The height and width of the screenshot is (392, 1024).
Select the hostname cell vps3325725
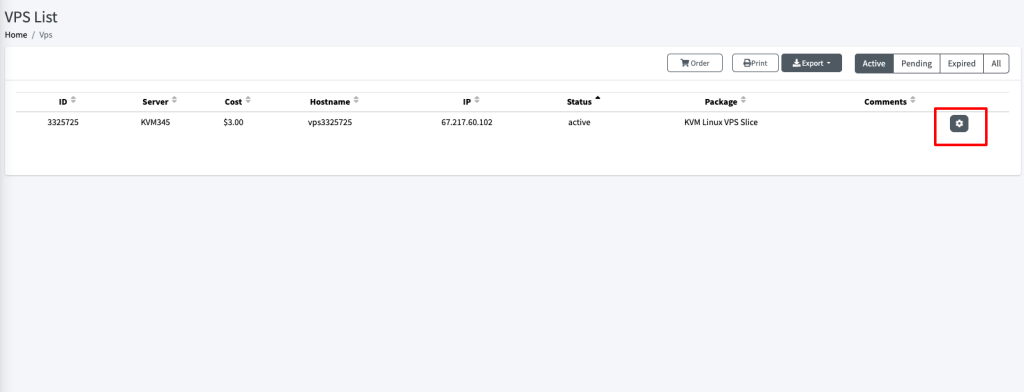point(330,122)
